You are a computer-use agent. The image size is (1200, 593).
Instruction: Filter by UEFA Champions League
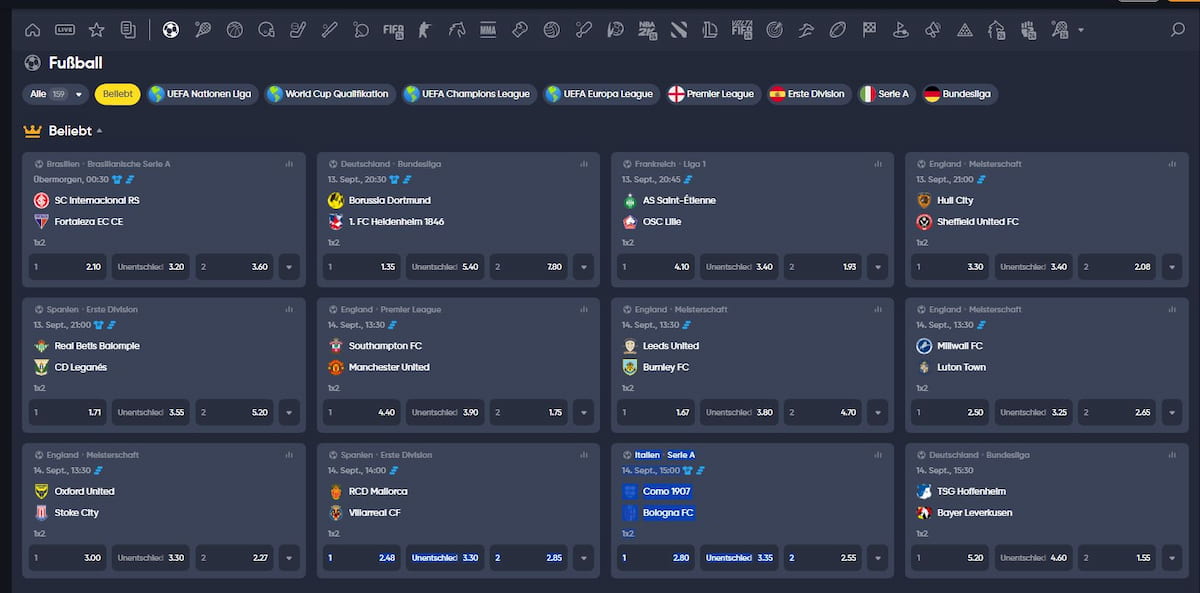pos(468,94)
